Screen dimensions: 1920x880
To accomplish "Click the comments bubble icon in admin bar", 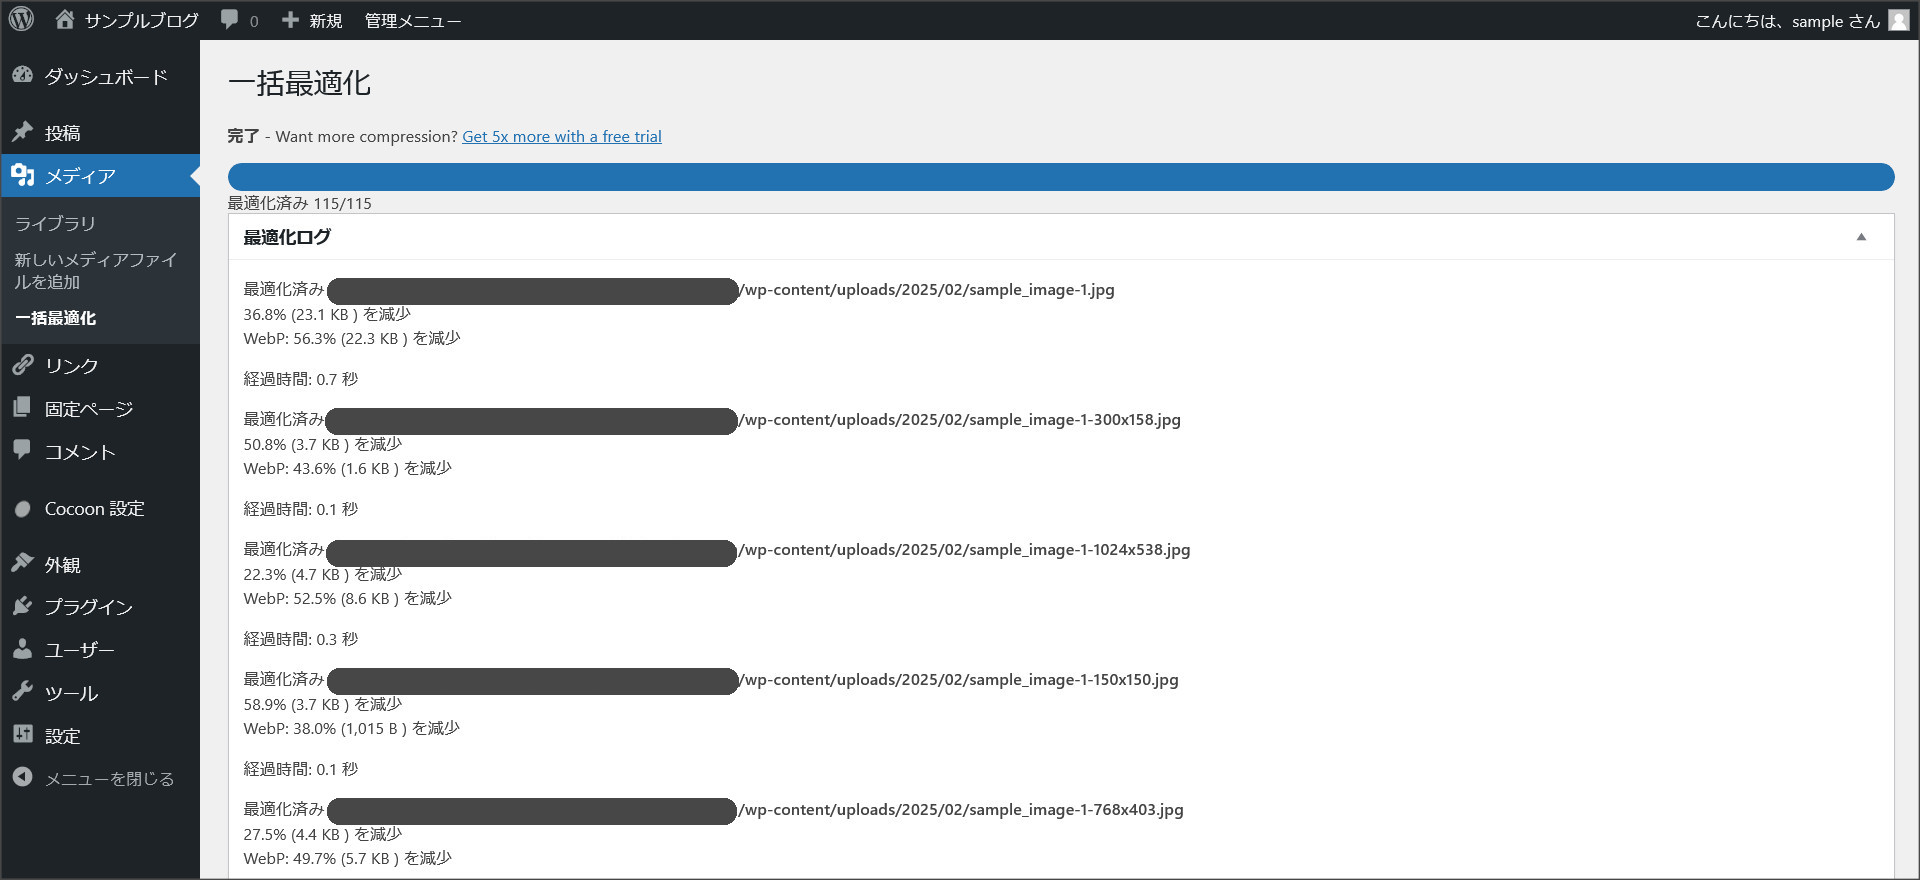I will coord(230,20).
